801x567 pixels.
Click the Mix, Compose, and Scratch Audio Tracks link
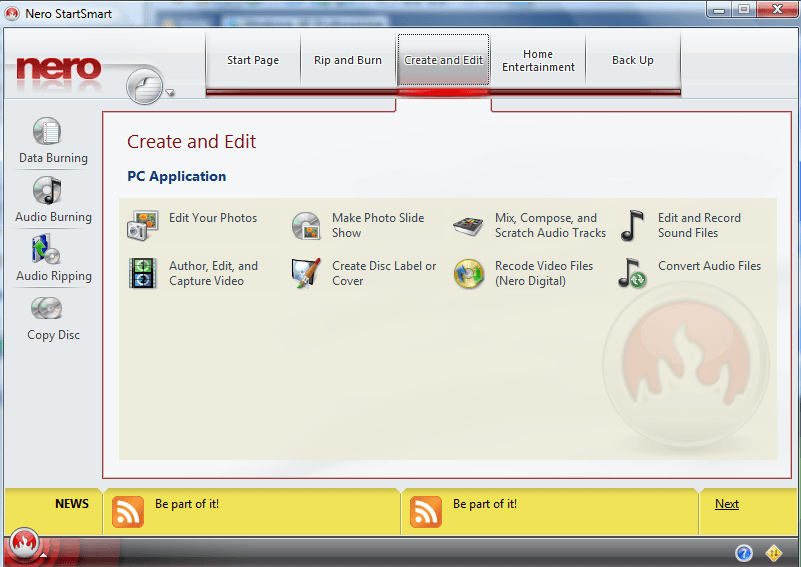pos(550,225)
